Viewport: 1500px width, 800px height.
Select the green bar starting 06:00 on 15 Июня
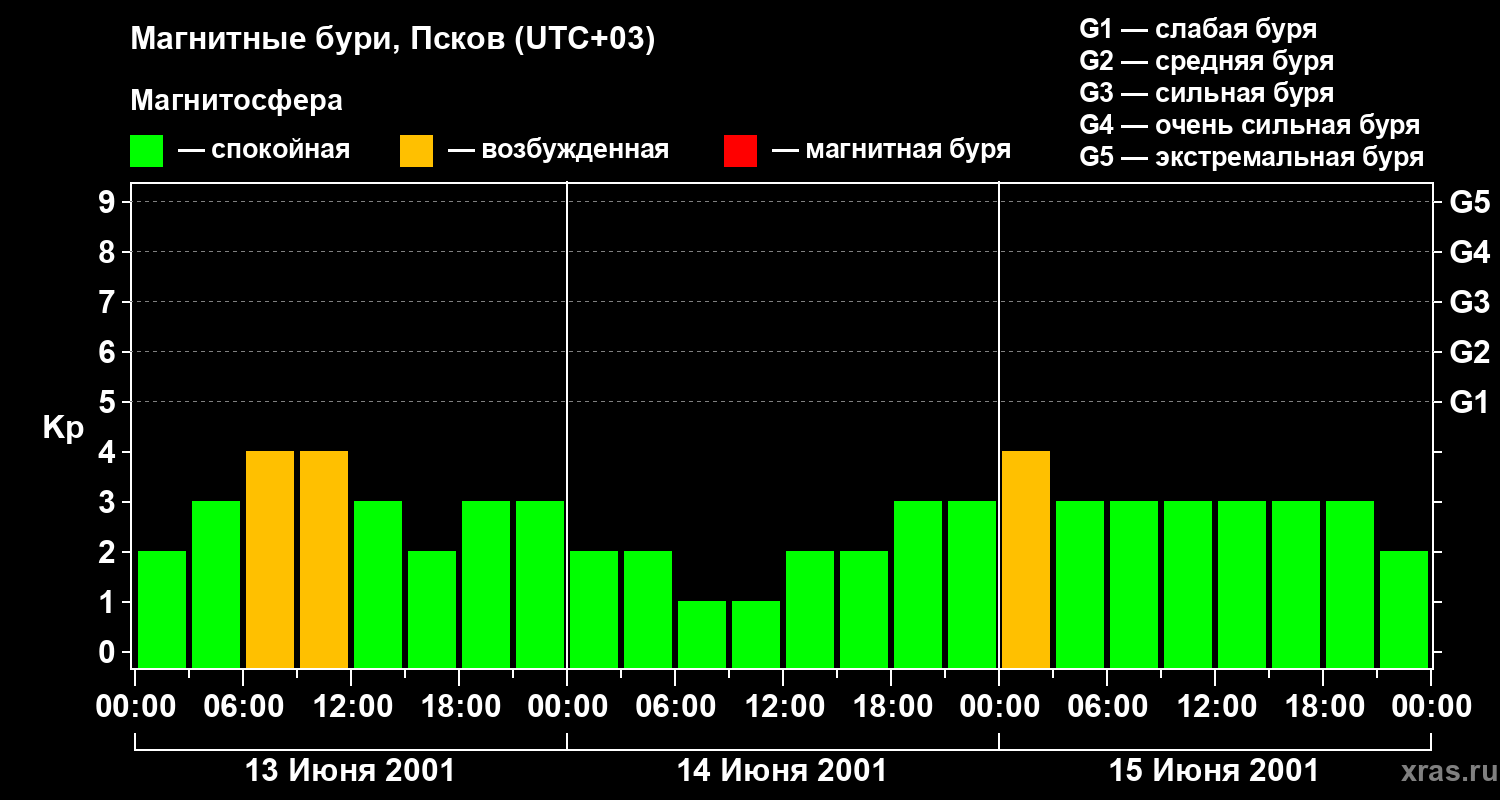(1134, 584)
